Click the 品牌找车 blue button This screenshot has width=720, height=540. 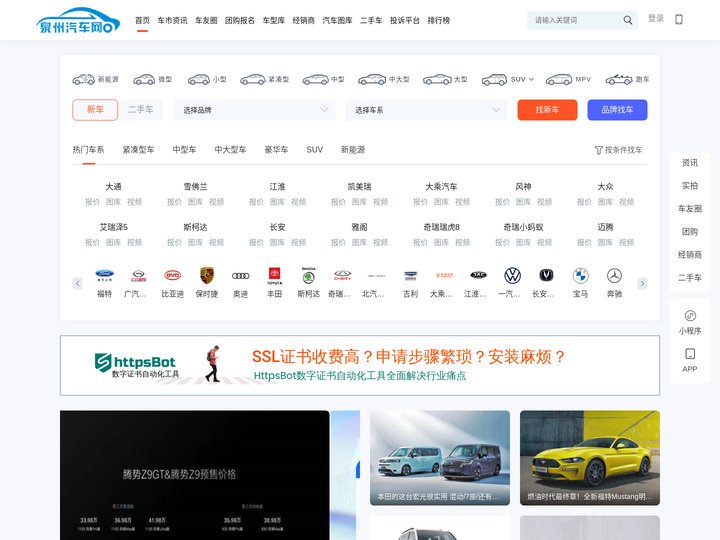[617, 110]
